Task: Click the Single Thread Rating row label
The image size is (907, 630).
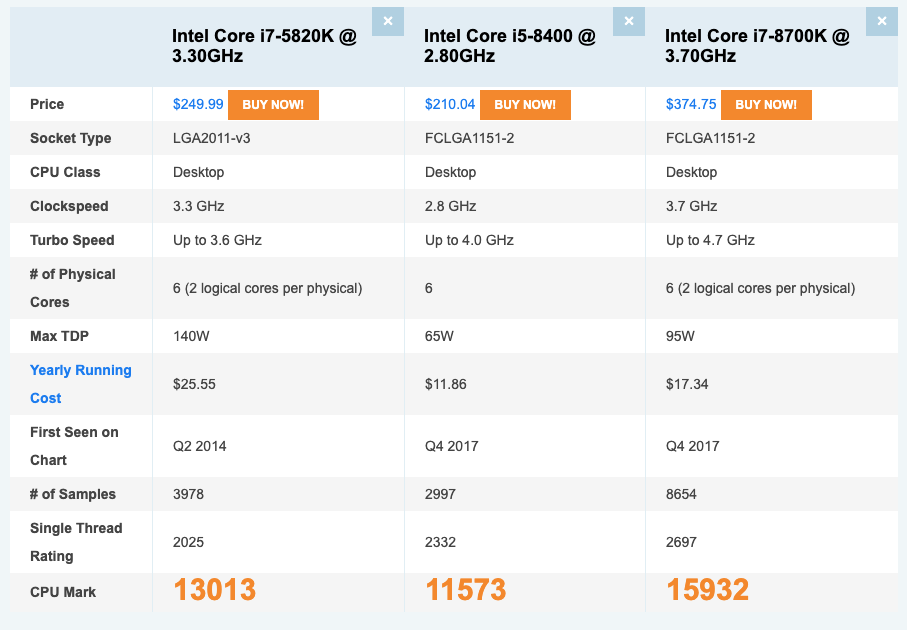Action: [76, 542]
